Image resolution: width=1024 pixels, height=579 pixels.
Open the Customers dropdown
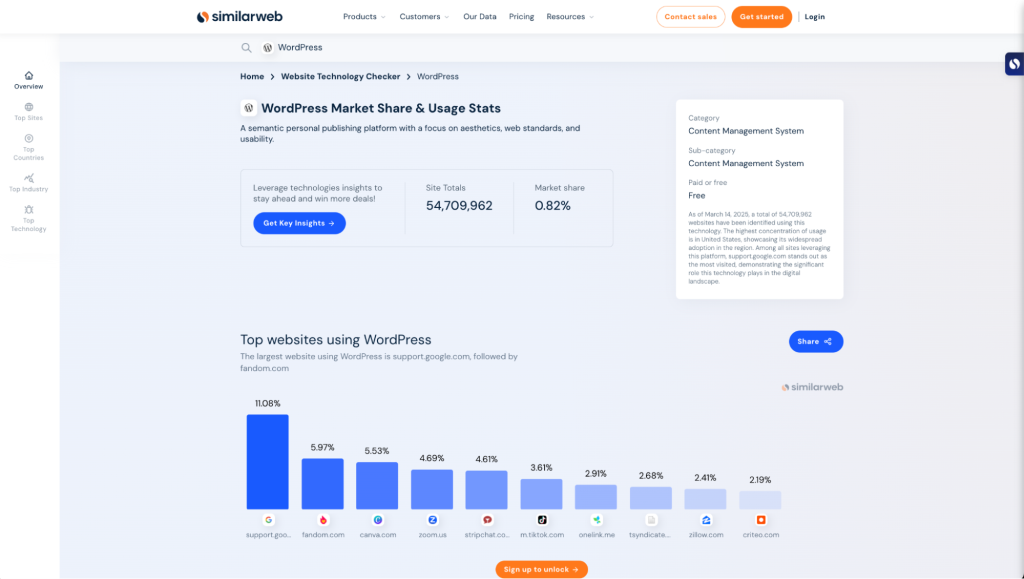(x=421, y=16)
